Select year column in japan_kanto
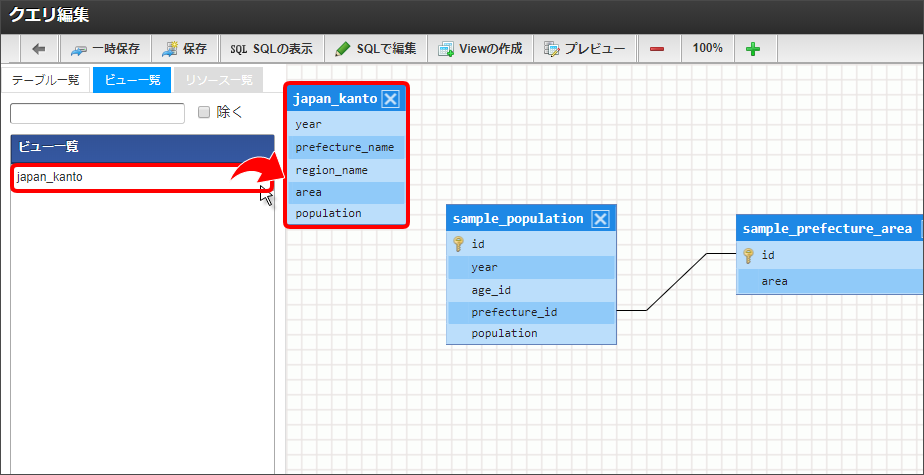The image size is (924, 475). coord(347,124)
